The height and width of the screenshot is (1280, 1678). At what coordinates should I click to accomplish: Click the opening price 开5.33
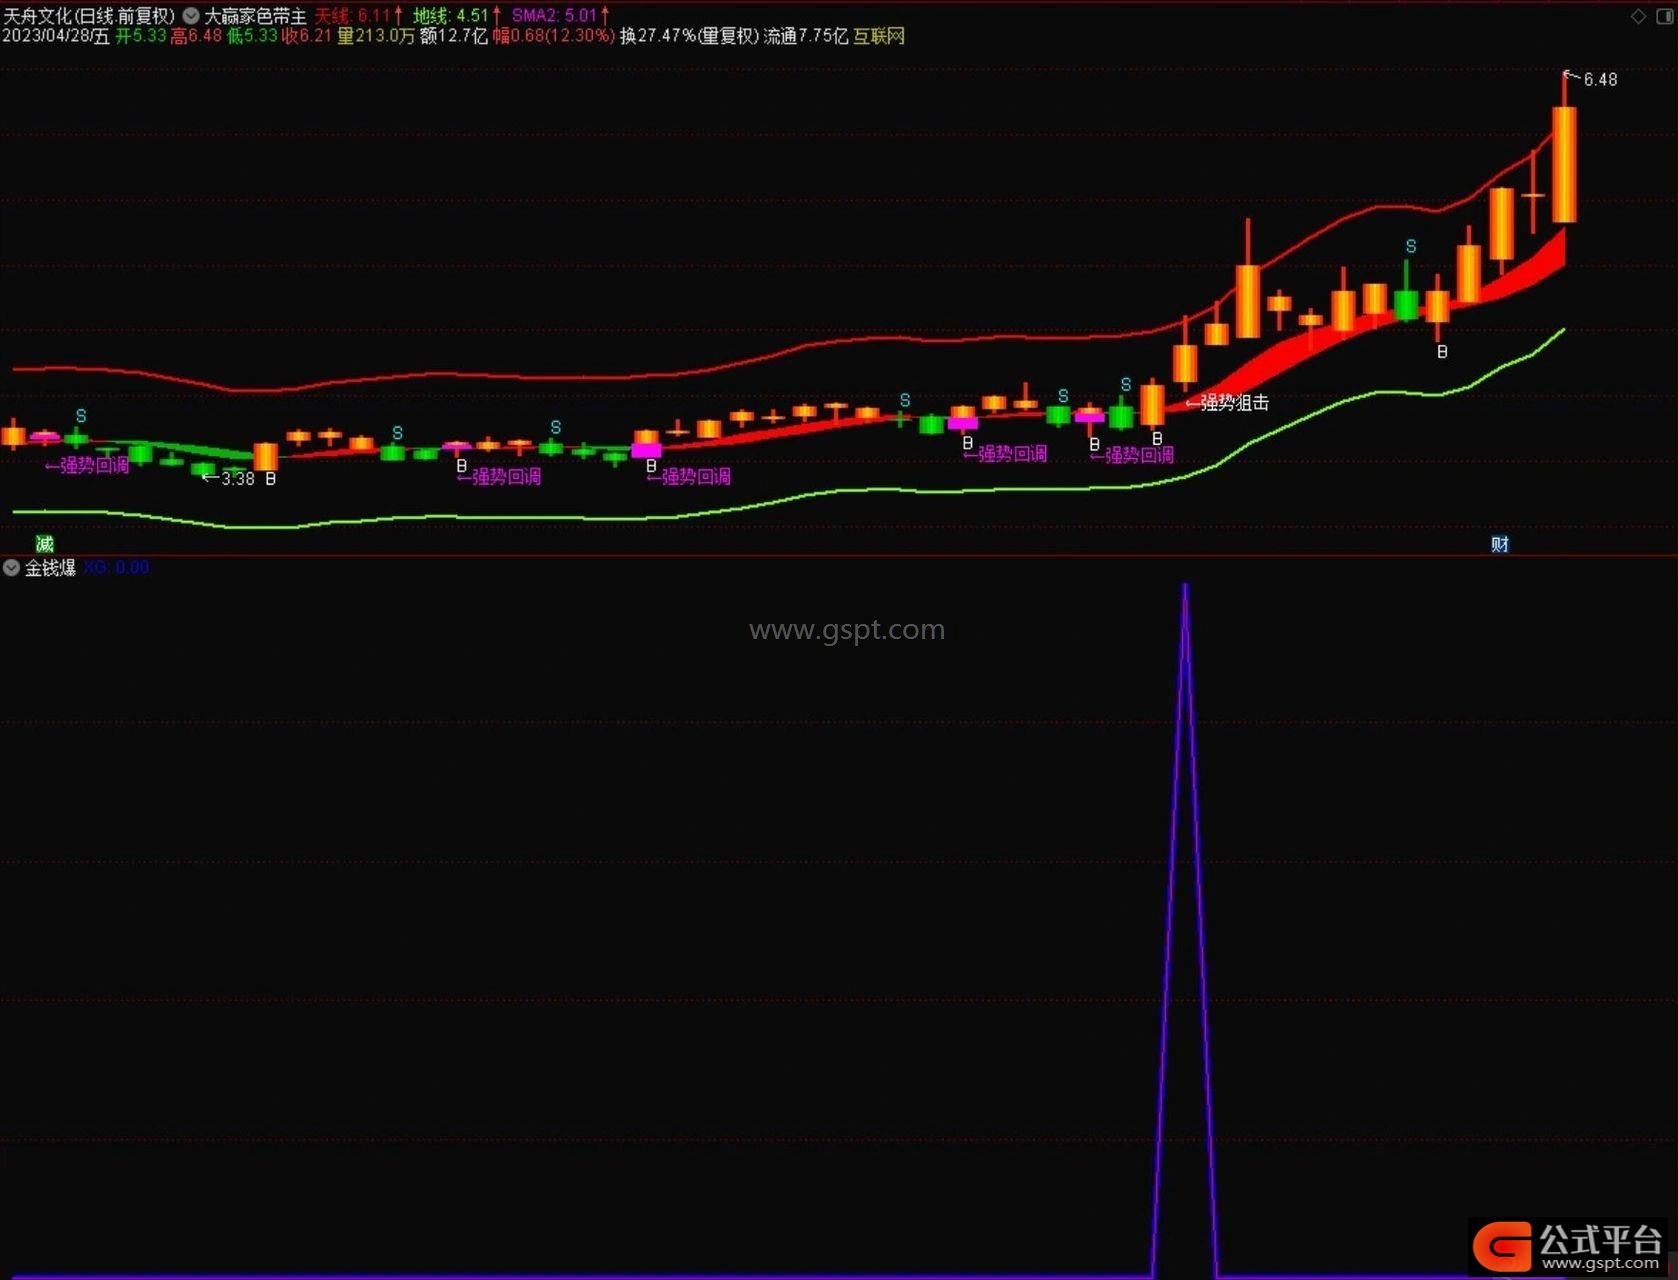click(141, 36)
